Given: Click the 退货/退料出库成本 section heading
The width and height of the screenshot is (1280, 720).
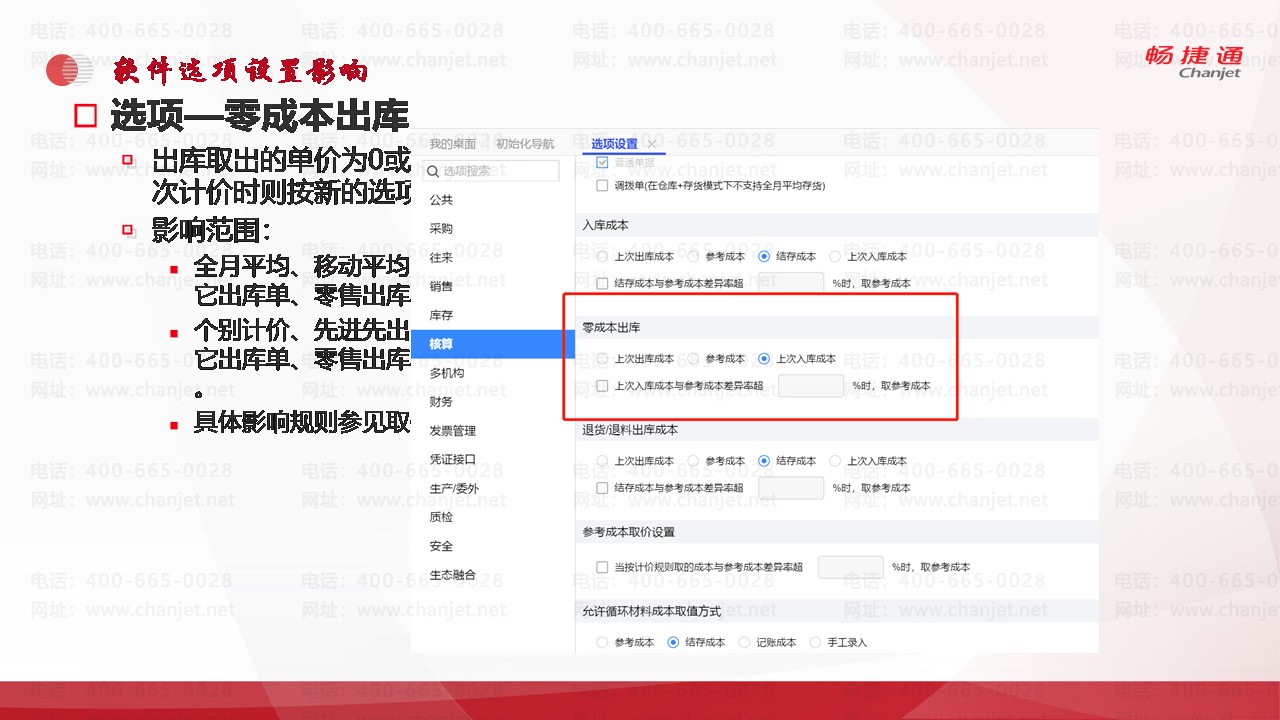Looking at the screenshot, I should point(630,430).
